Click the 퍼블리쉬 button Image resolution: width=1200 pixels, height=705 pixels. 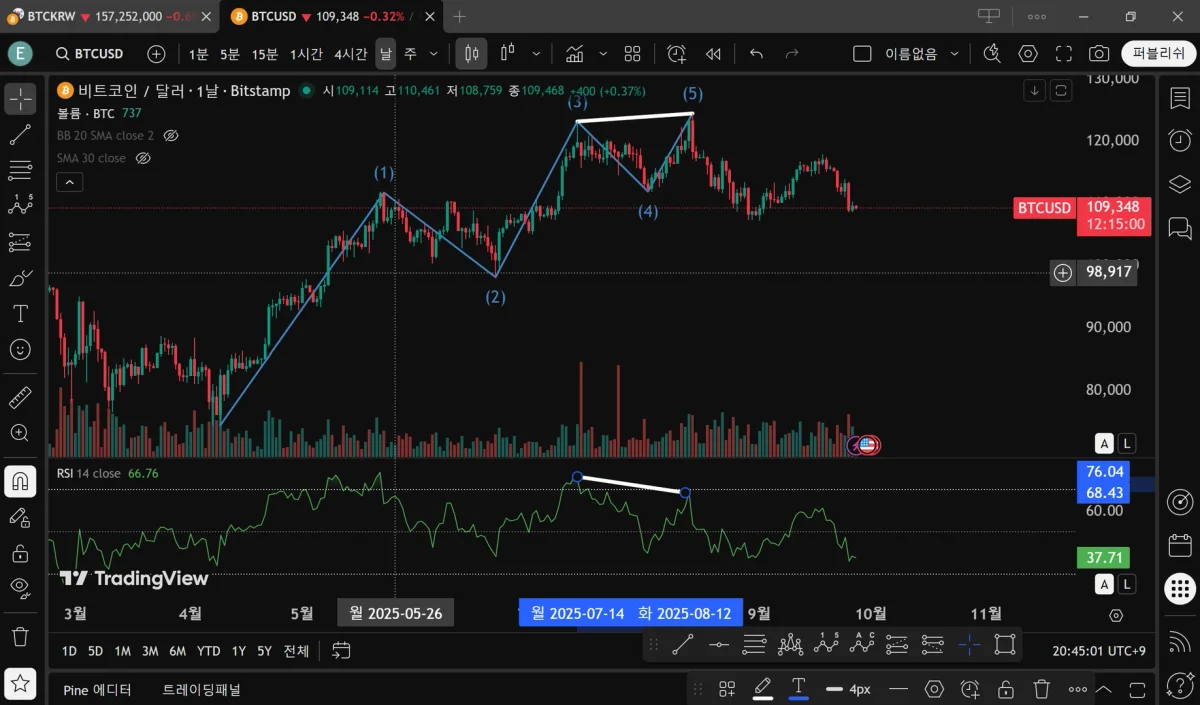point(1156,53)
